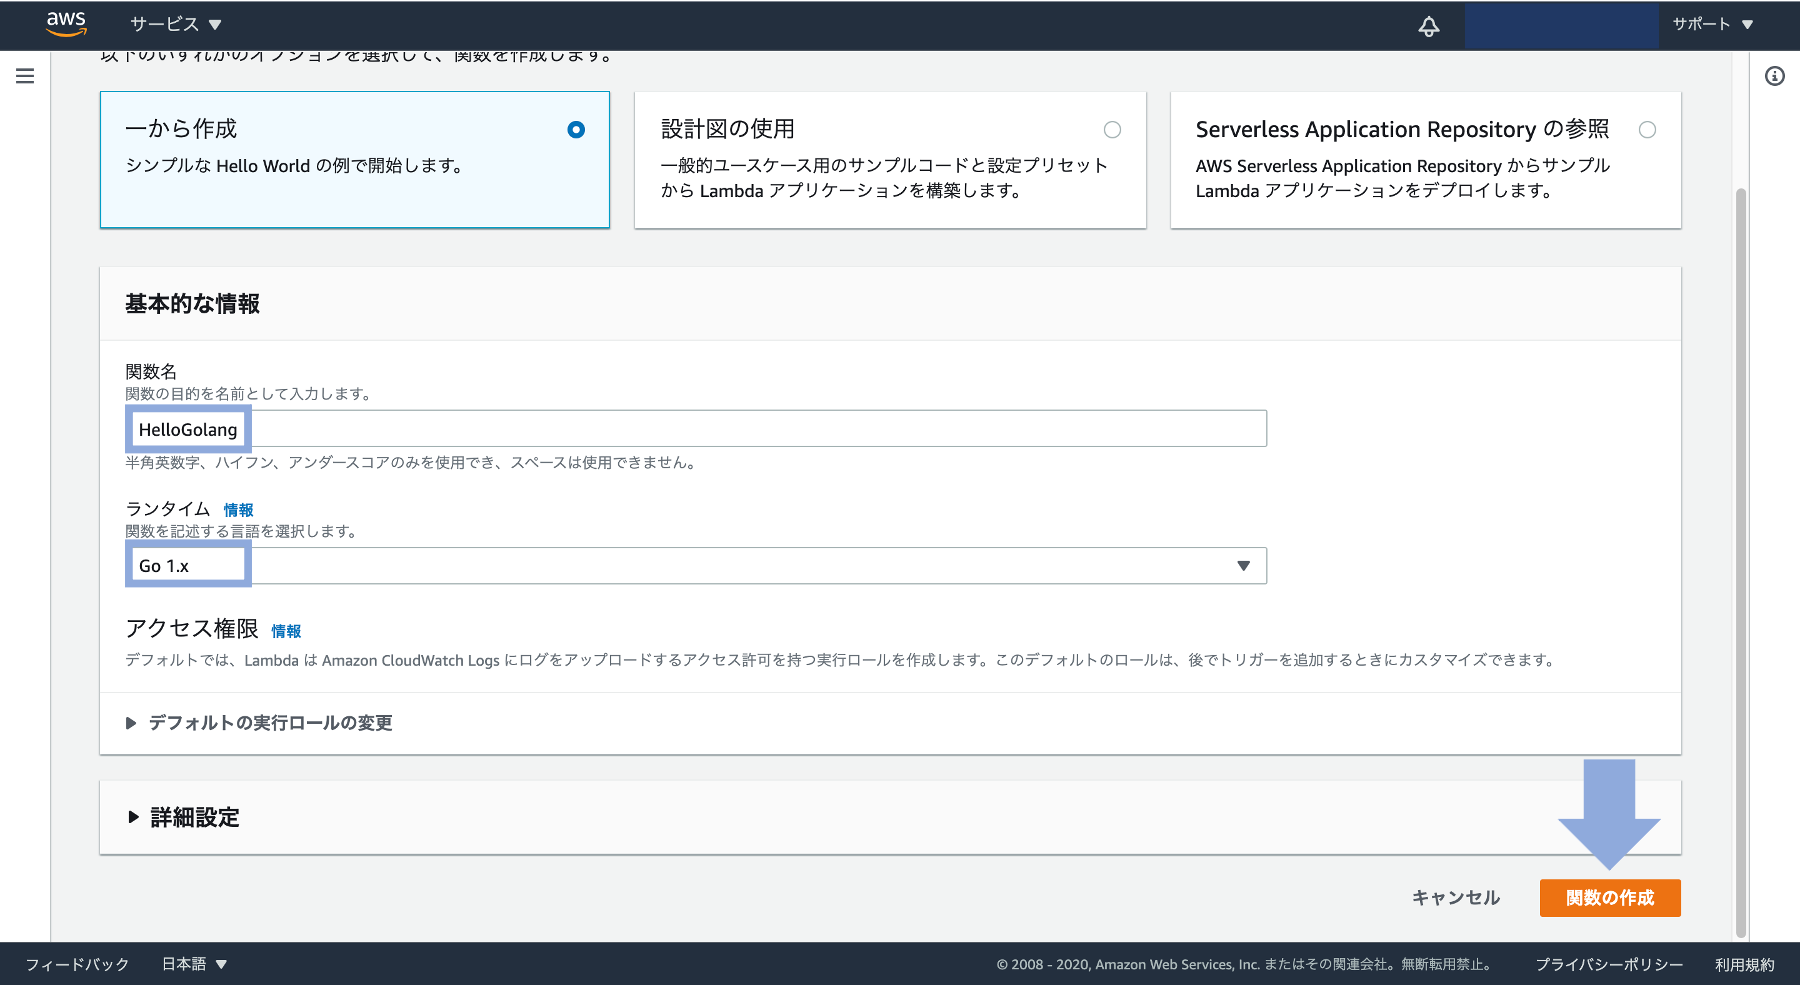Open the ランタイム Go 1.x dropdown

[x=696, y=566]
